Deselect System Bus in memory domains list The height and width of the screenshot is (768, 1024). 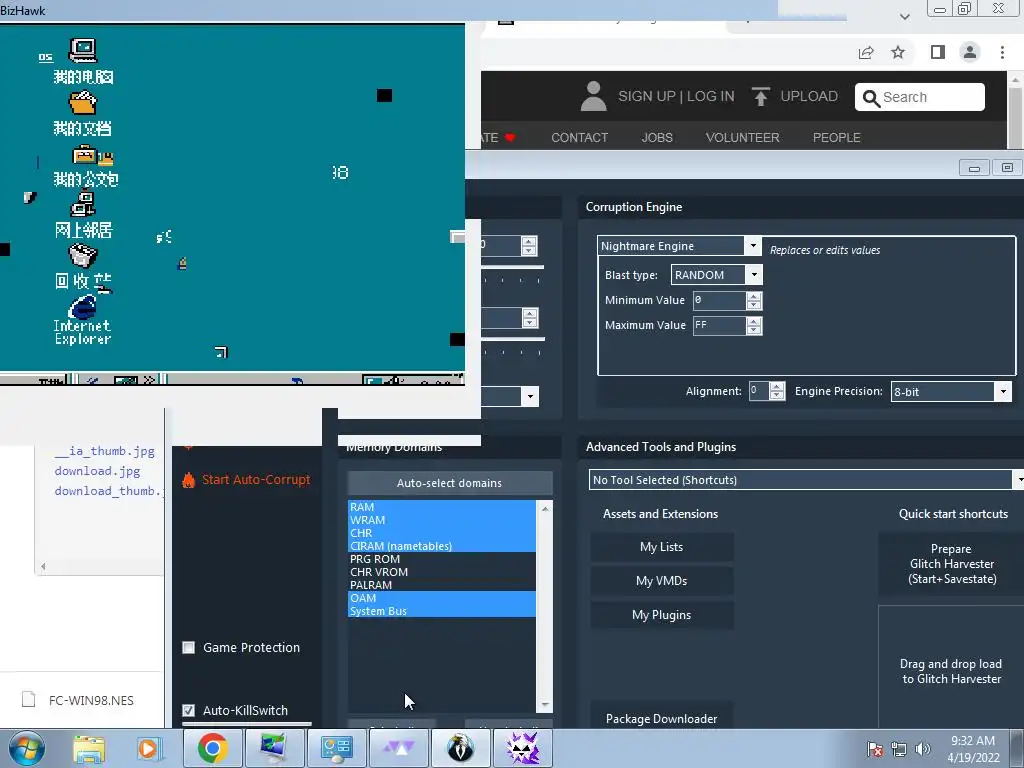[x=441, y=611]
